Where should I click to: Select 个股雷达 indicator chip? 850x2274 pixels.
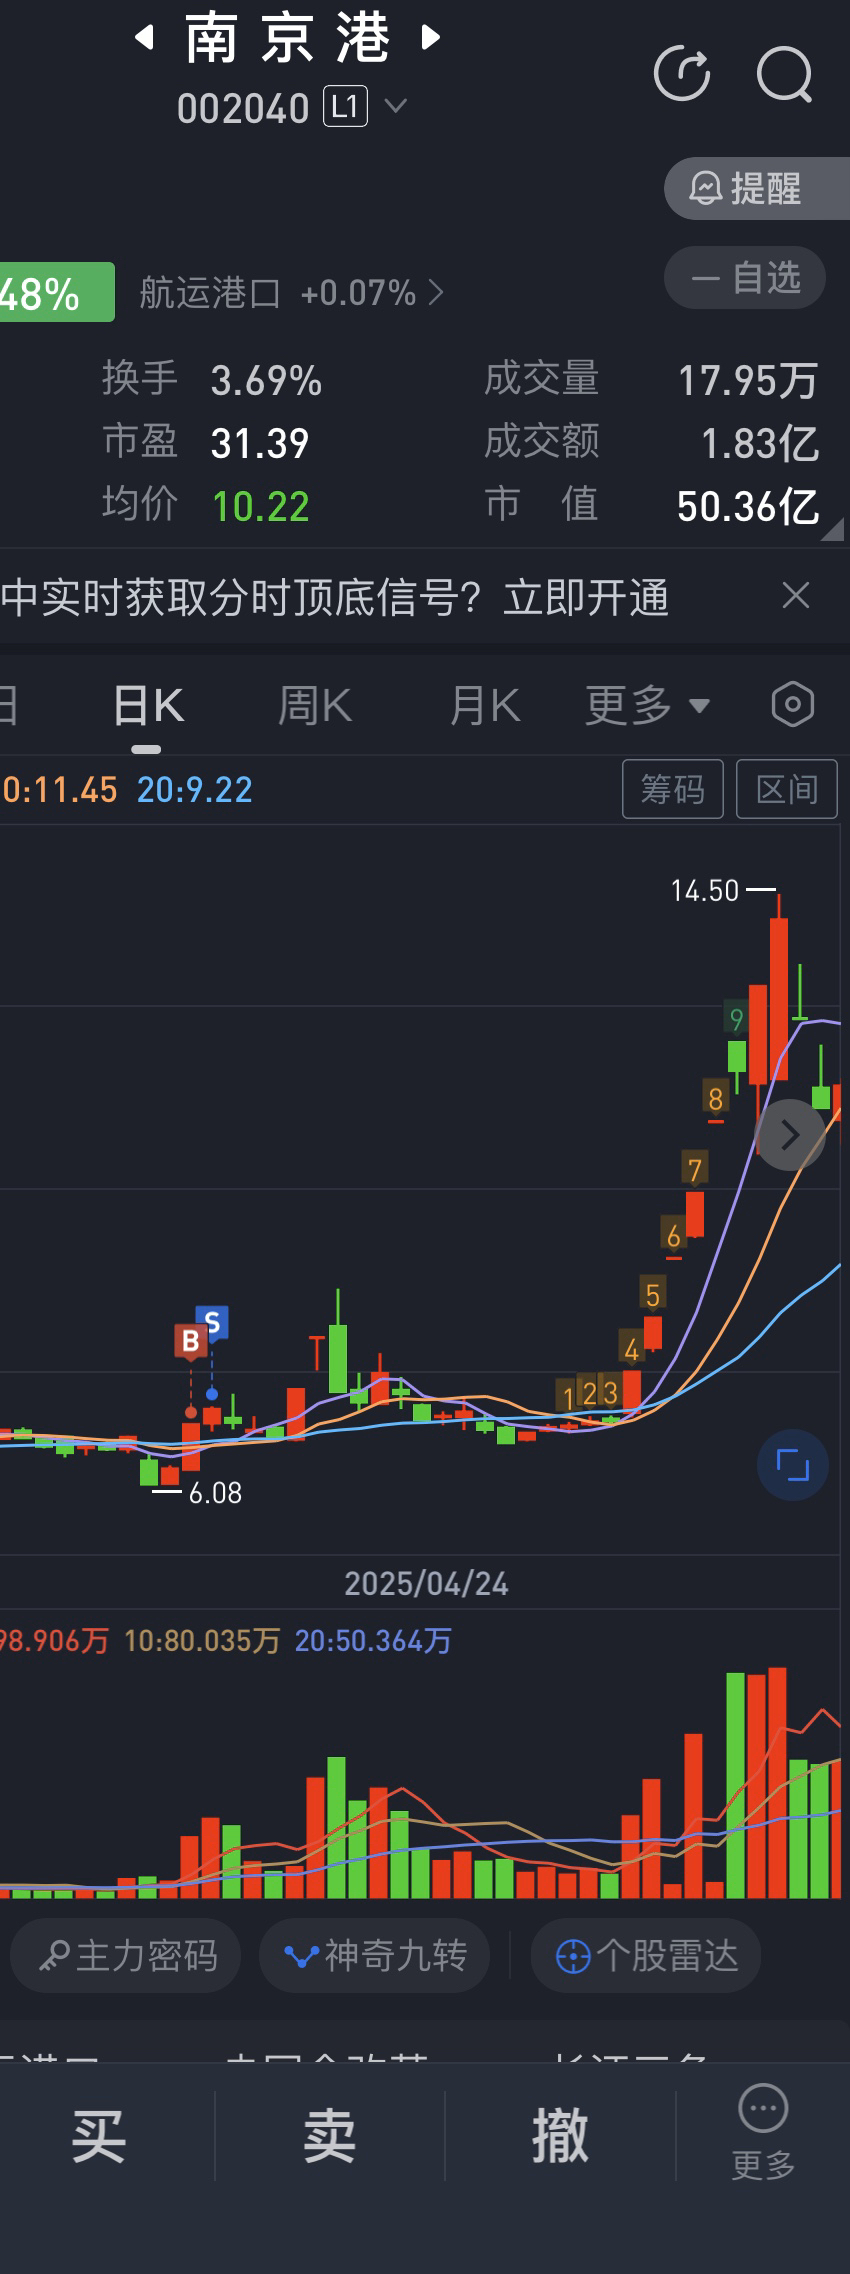click(x=646, y=1956)
